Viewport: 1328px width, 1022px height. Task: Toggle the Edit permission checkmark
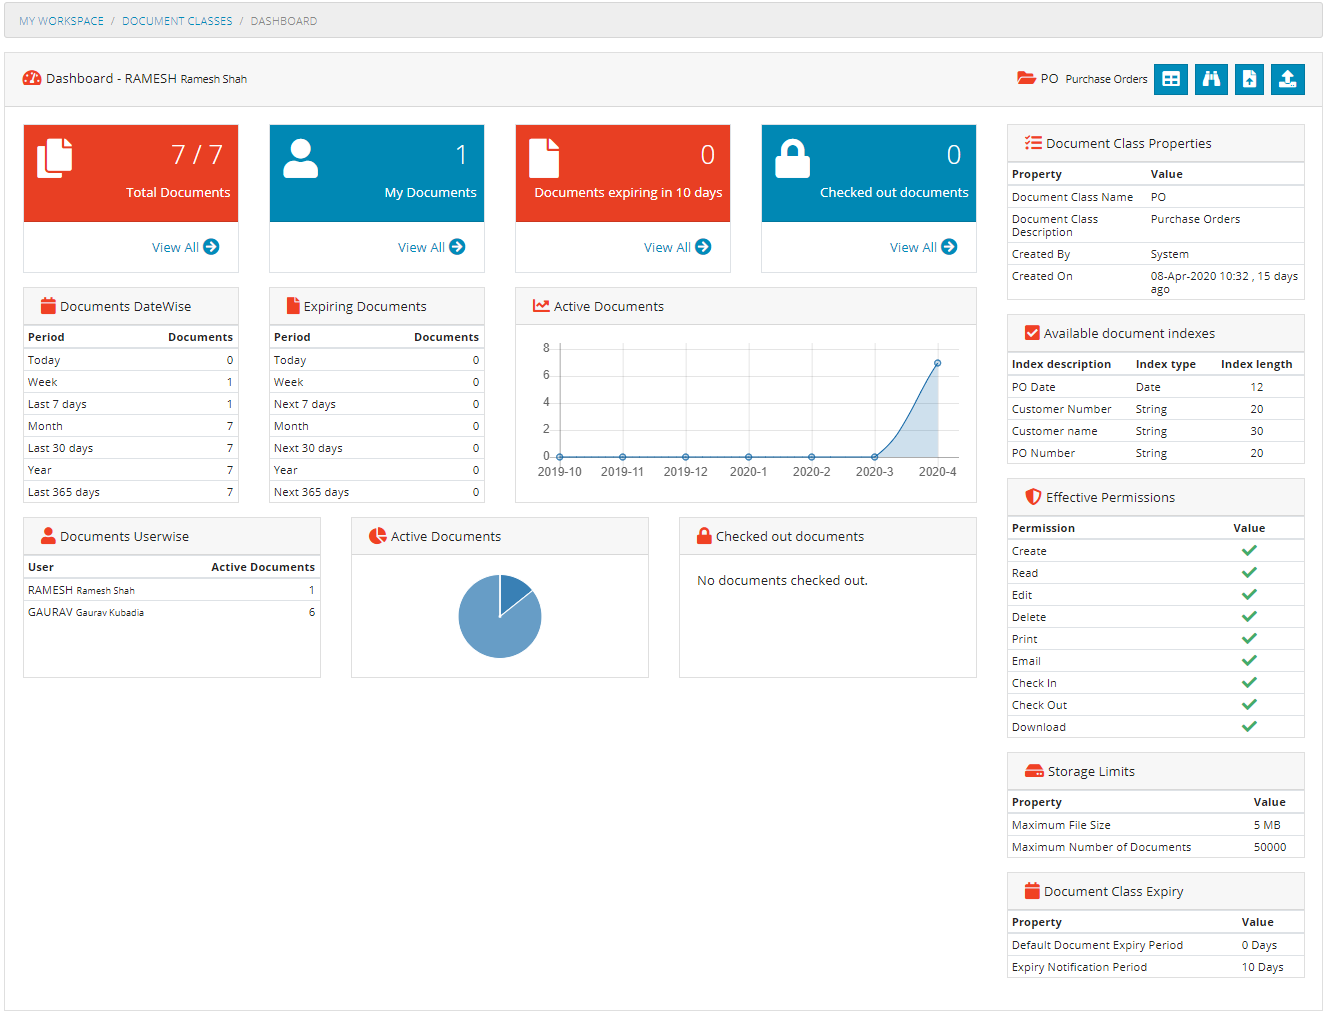tap(1249, 594)
